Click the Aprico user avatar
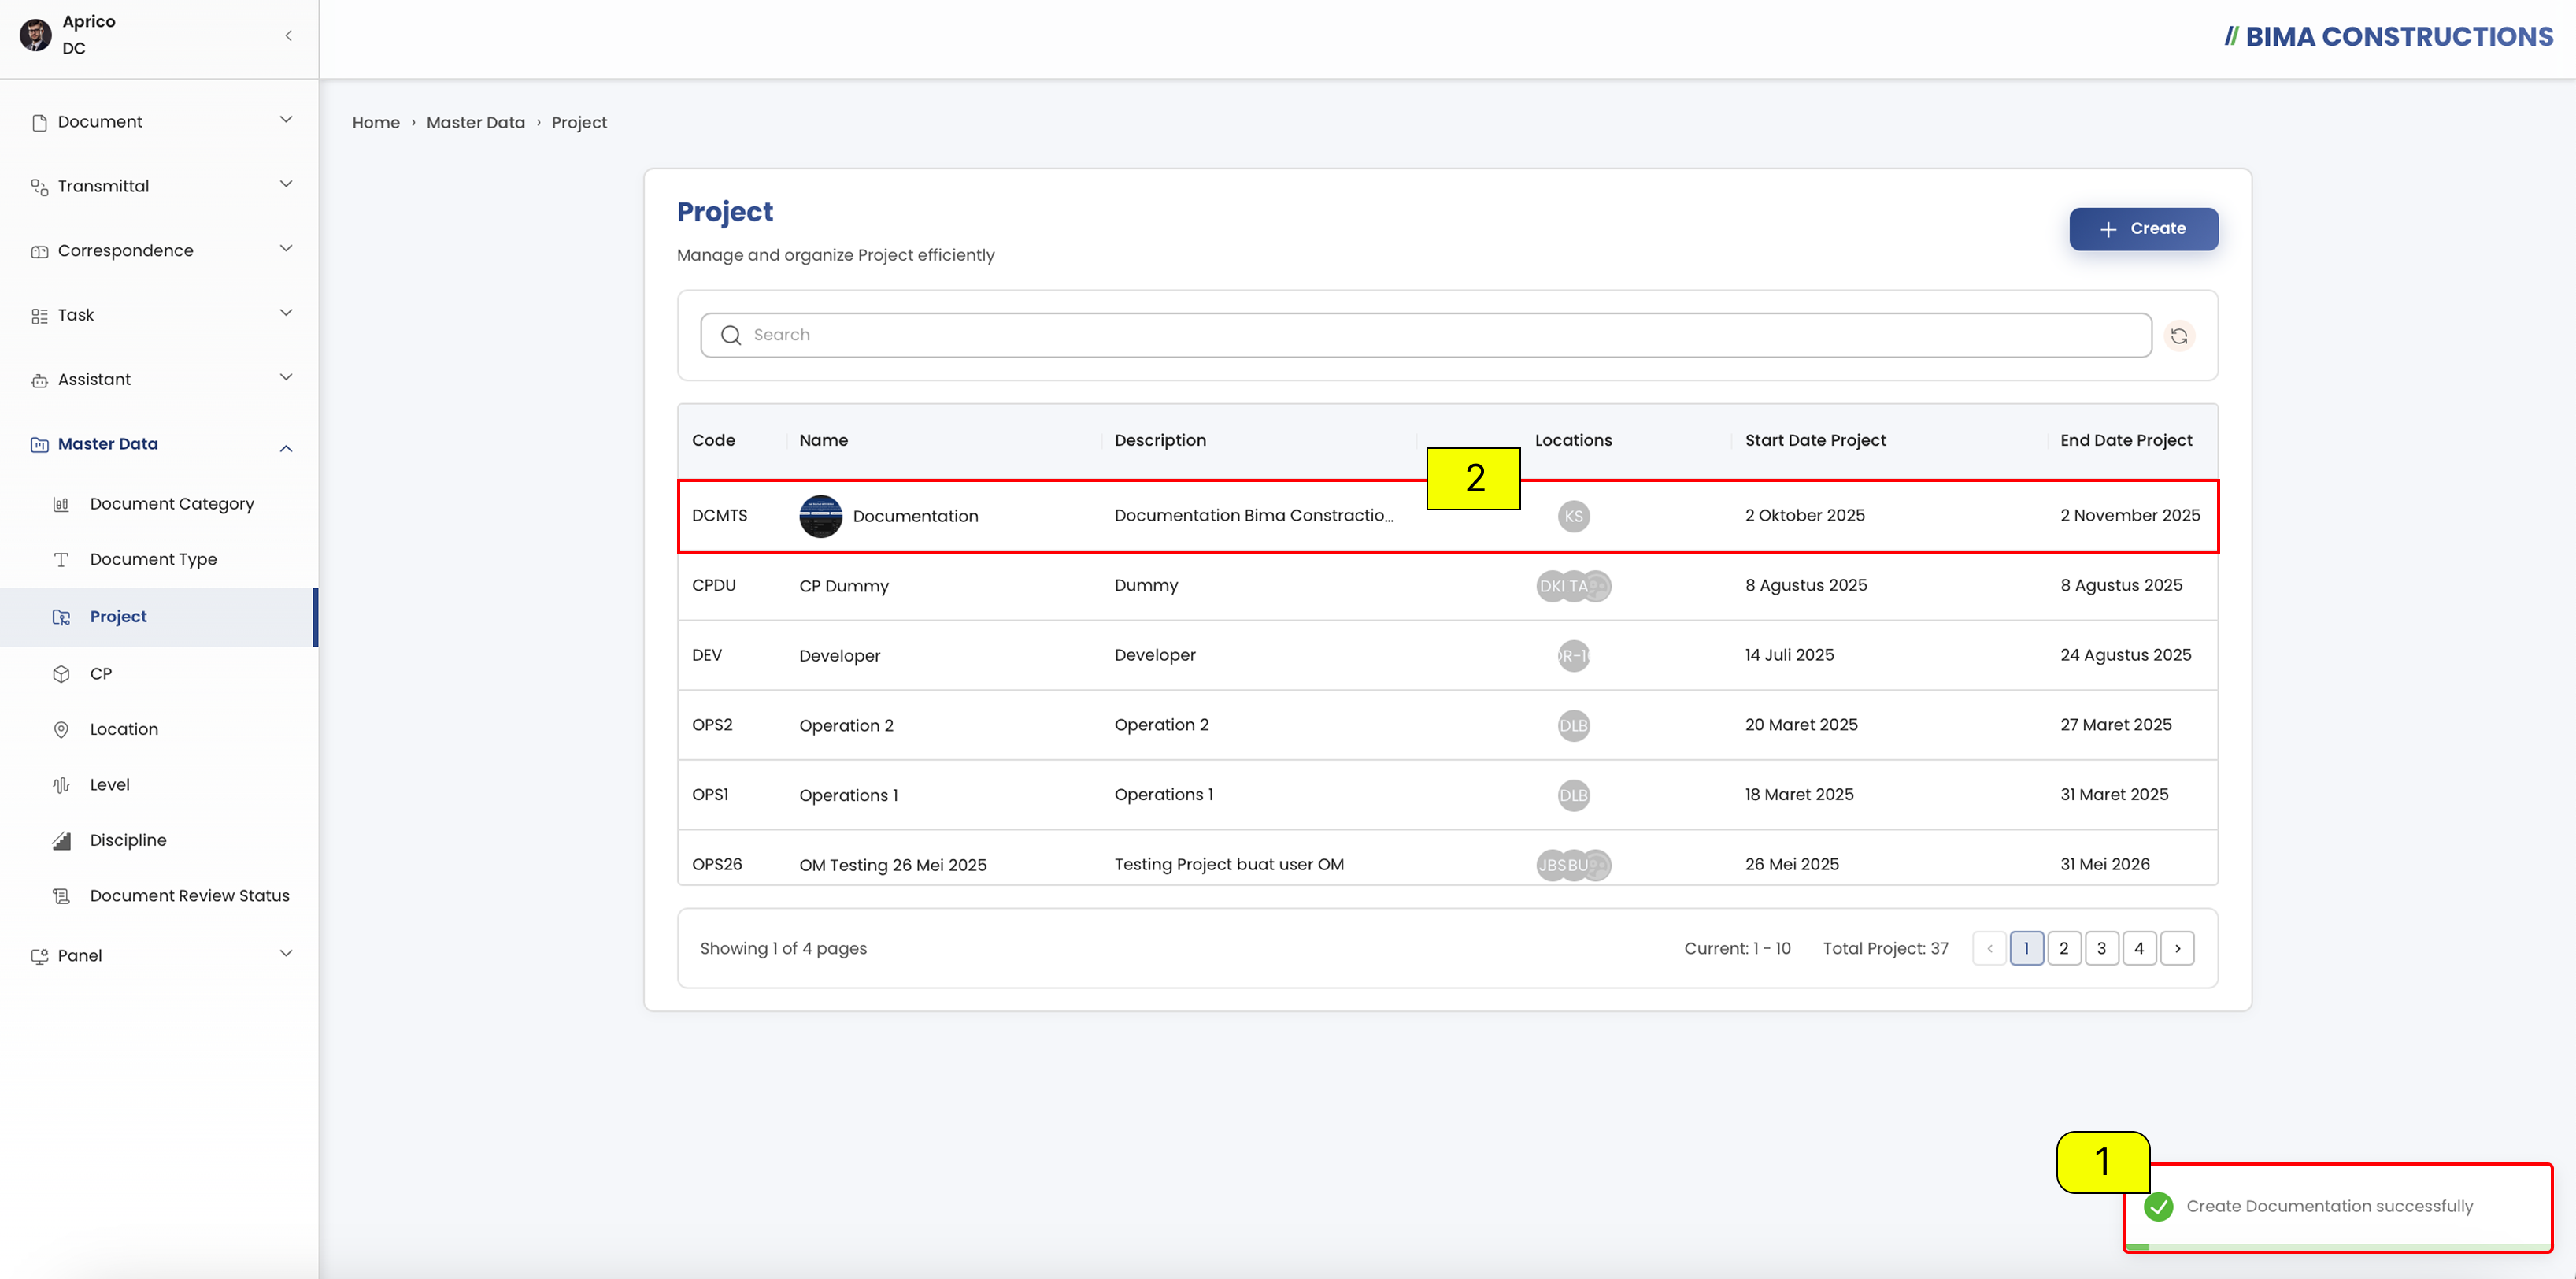The width and height of the screenshot is (2576, 1279). [x=36, y=35]
